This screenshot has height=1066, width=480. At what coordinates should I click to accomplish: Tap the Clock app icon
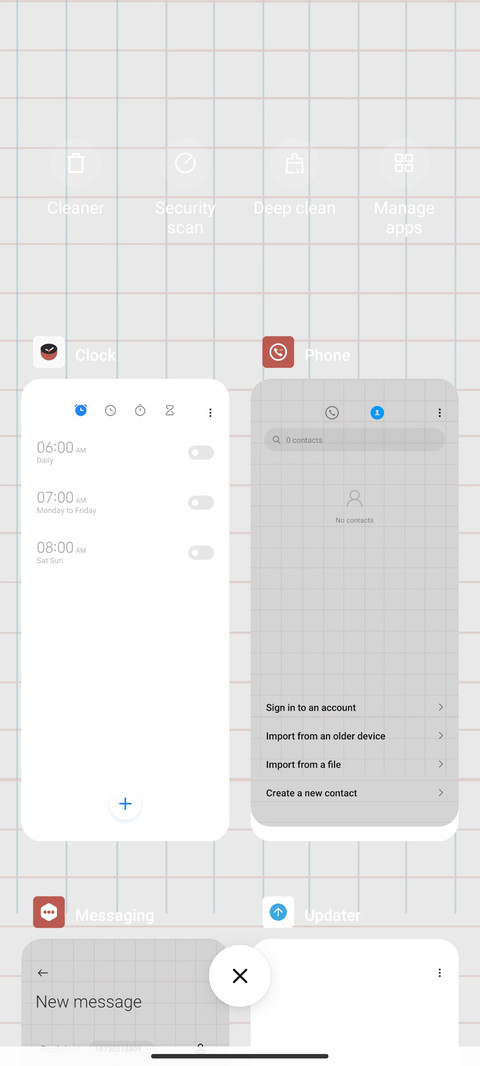[49, 352]
